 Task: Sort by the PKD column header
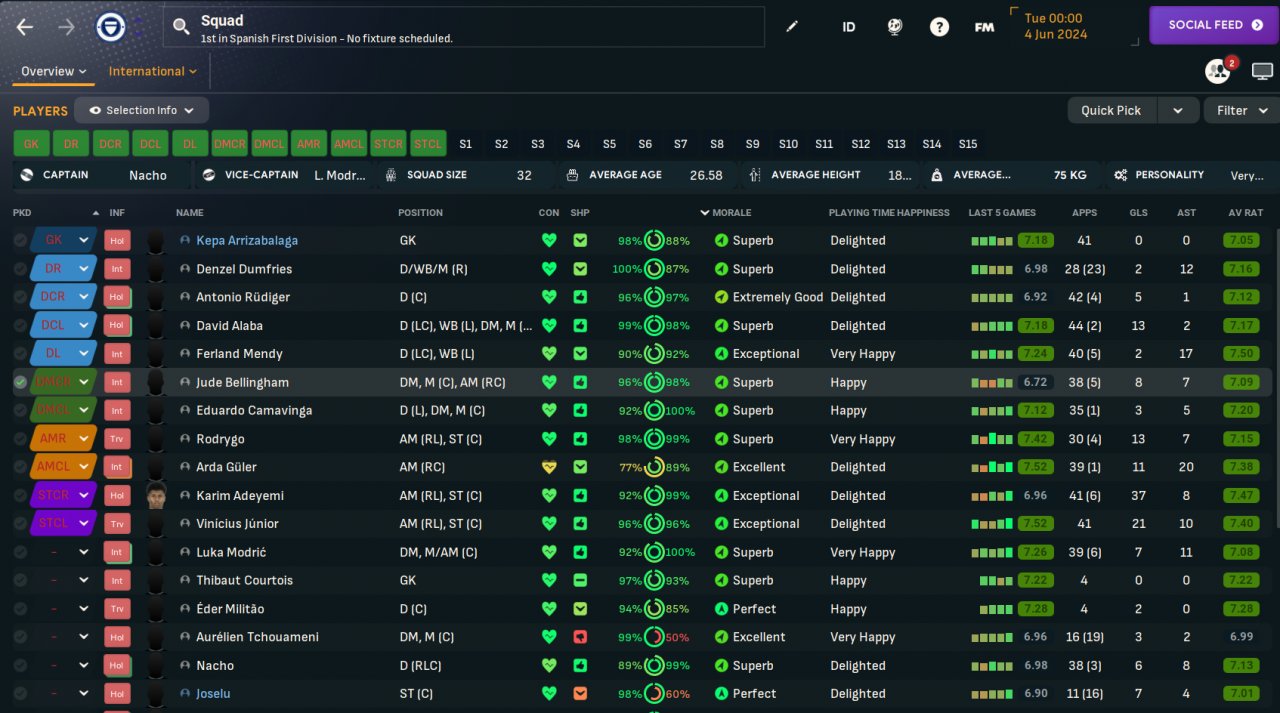point(22,213)
